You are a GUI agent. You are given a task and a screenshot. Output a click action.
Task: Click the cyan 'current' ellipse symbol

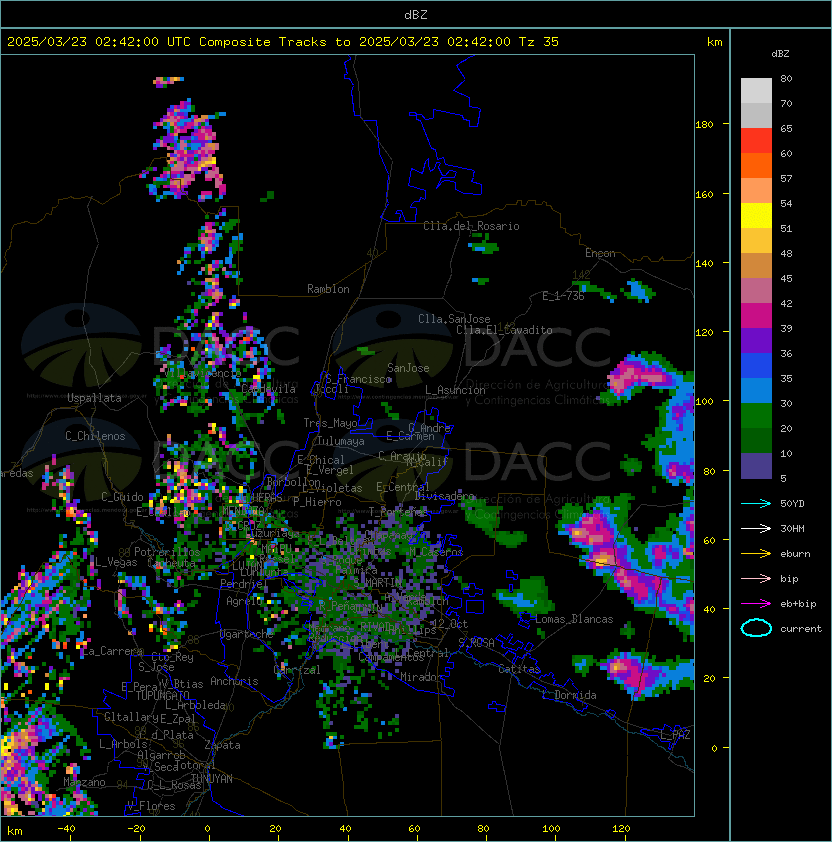tap(756, 628)
